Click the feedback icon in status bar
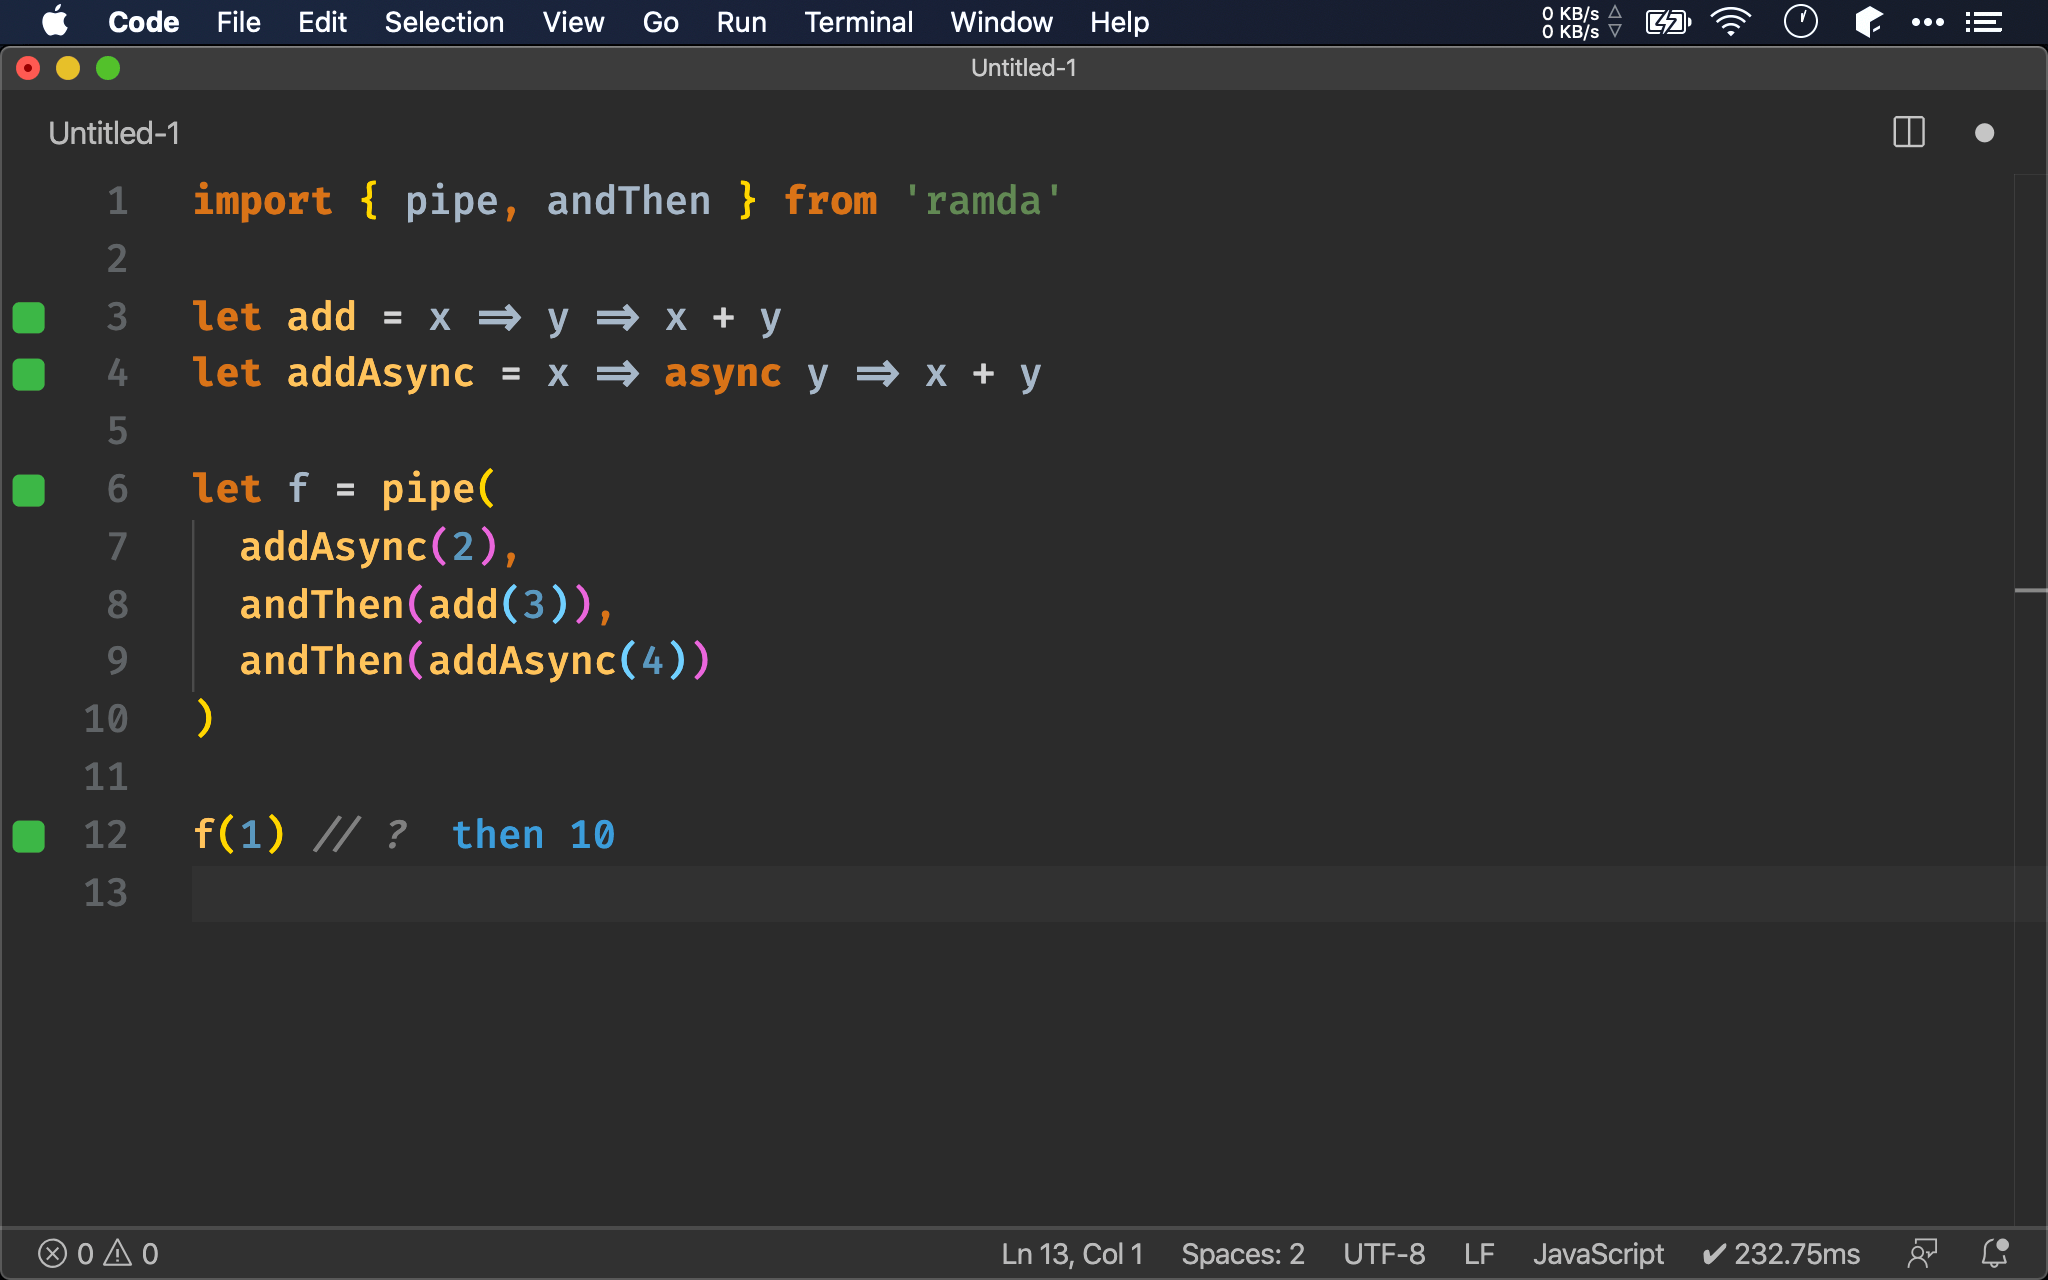This screenshot has width=2048, height=1280. 1922,1254
